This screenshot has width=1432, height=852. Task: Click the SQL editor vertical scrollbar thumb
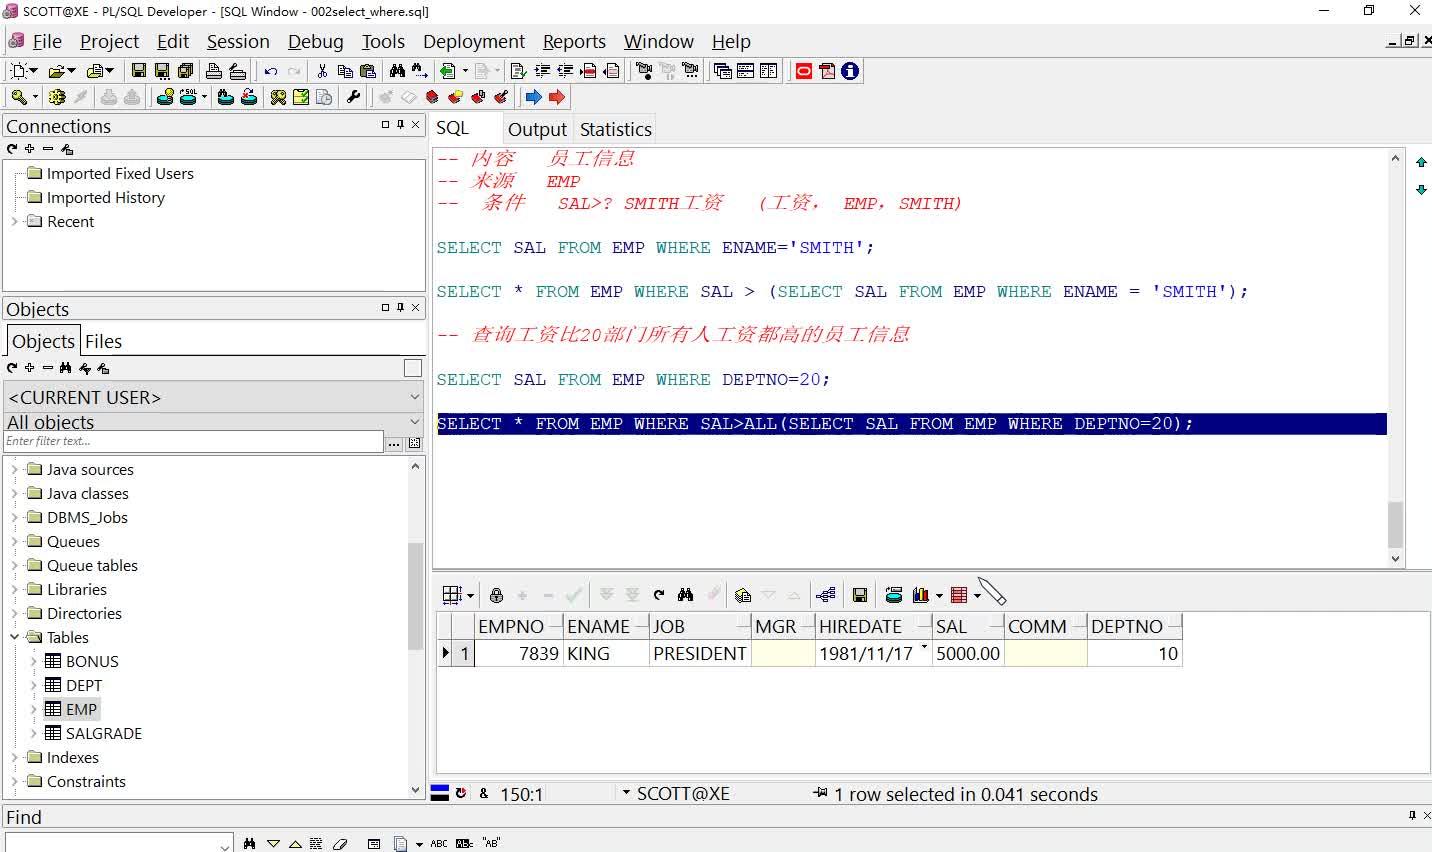click(1395, 525)
